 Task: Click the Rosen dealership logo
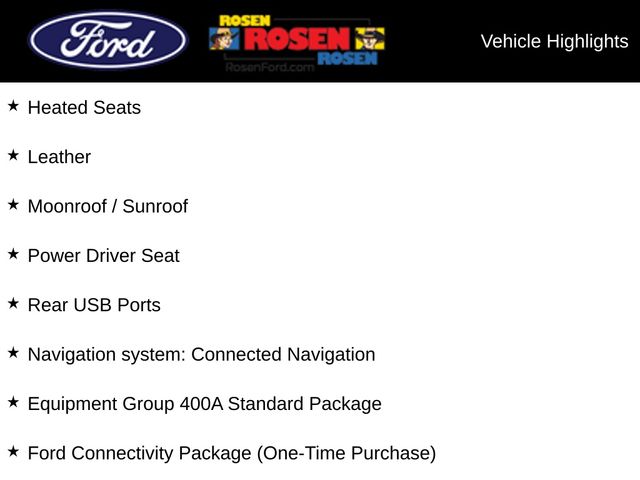point(297,40)
